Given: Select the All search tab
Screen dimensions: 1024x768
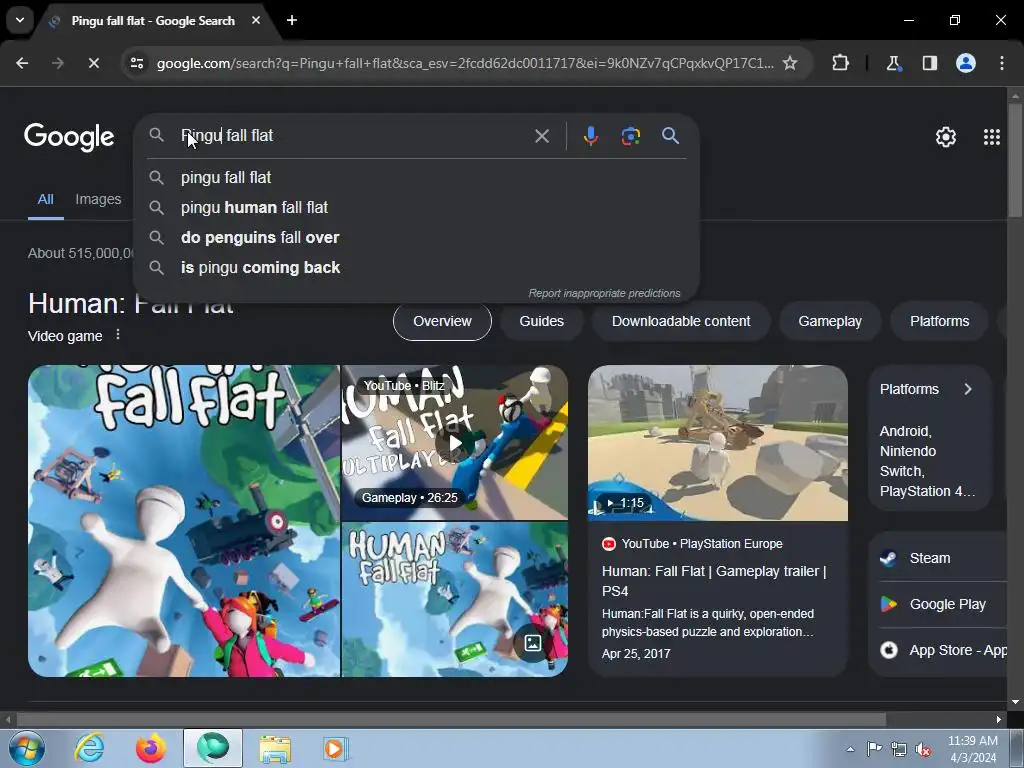Looking at the screenshot, I should tap(46, 199).
